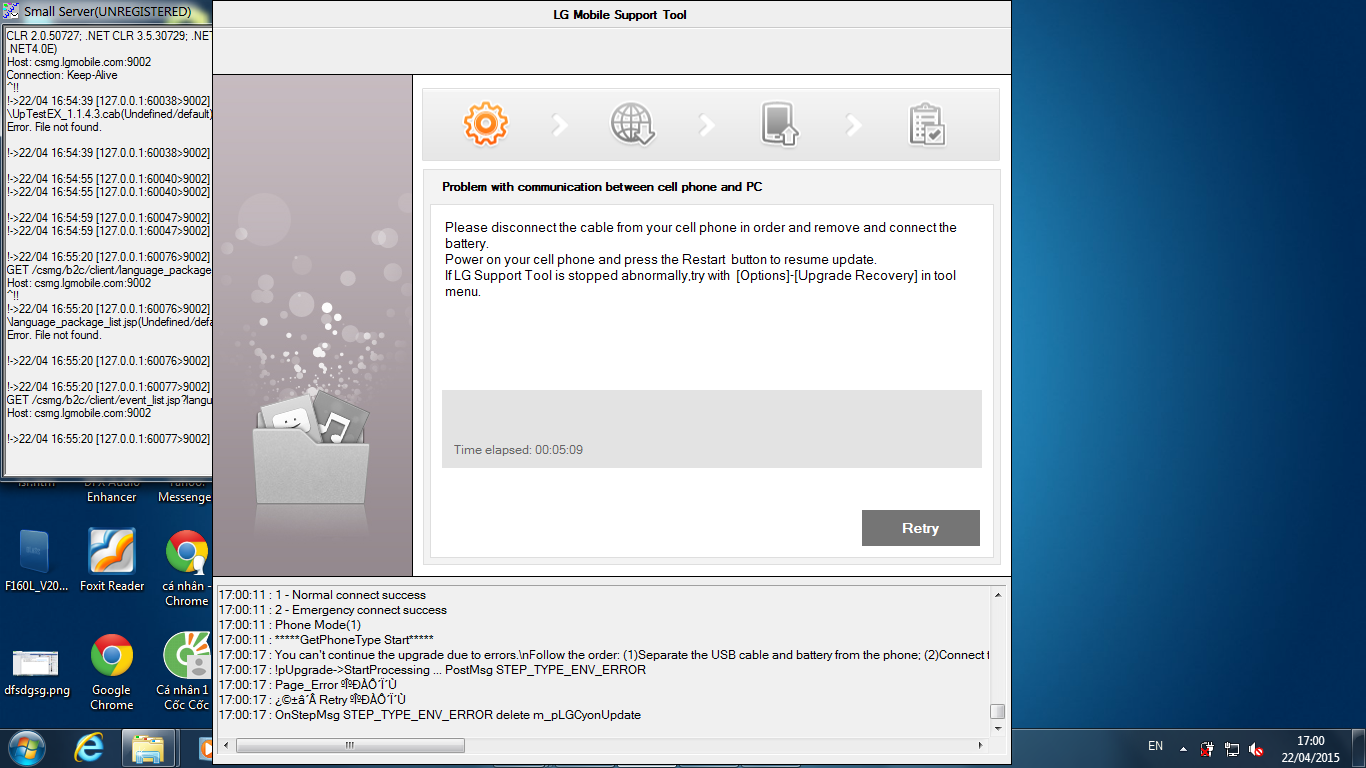Show hidden tray icons arrow

(1184, 748)
